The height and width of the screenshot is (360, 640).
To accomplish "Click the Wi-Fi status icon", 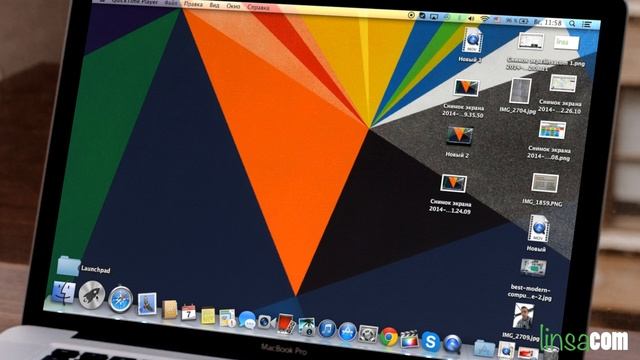I will (484, 19).
